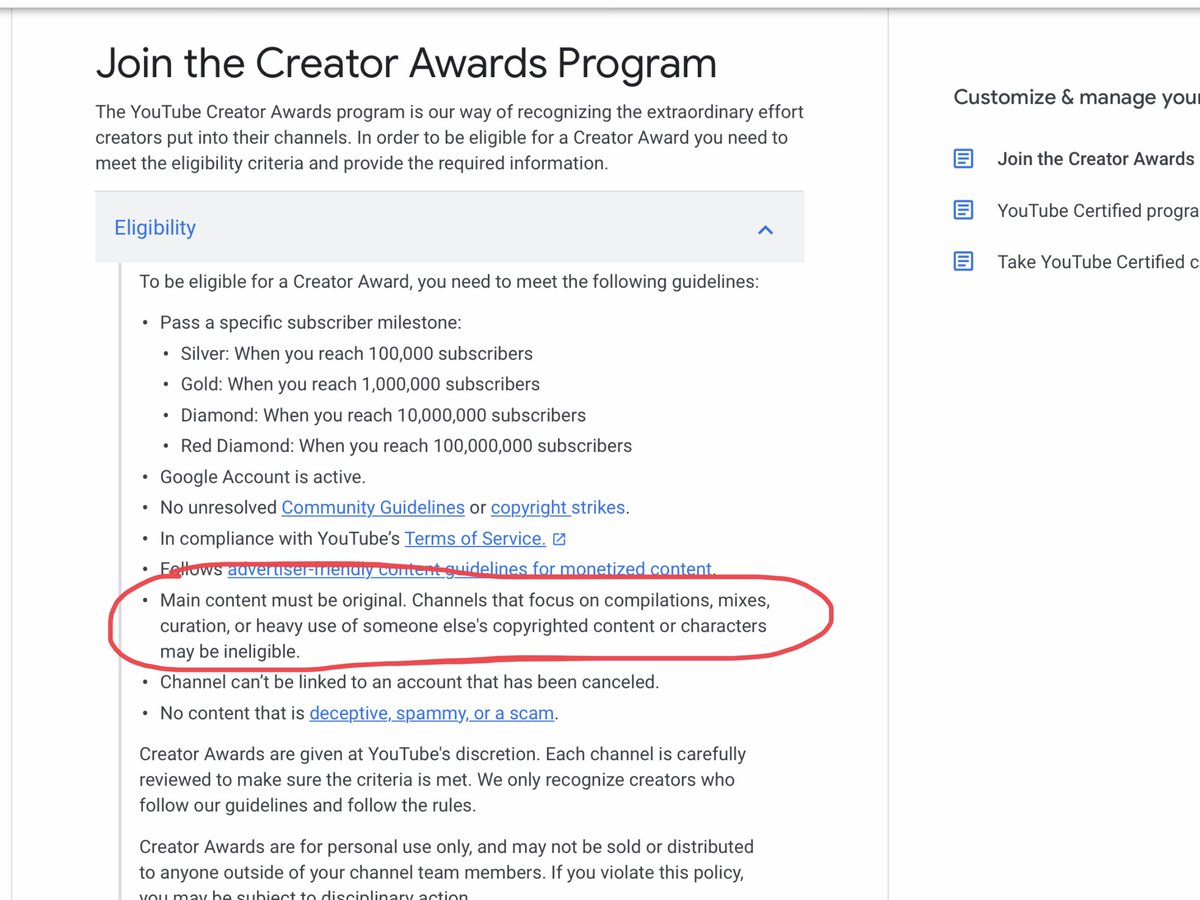Screen dimensions: 1200x900
Task: Click 'Creator Awards are given at YouTube's discretion' paragraph
Action: 443,779
